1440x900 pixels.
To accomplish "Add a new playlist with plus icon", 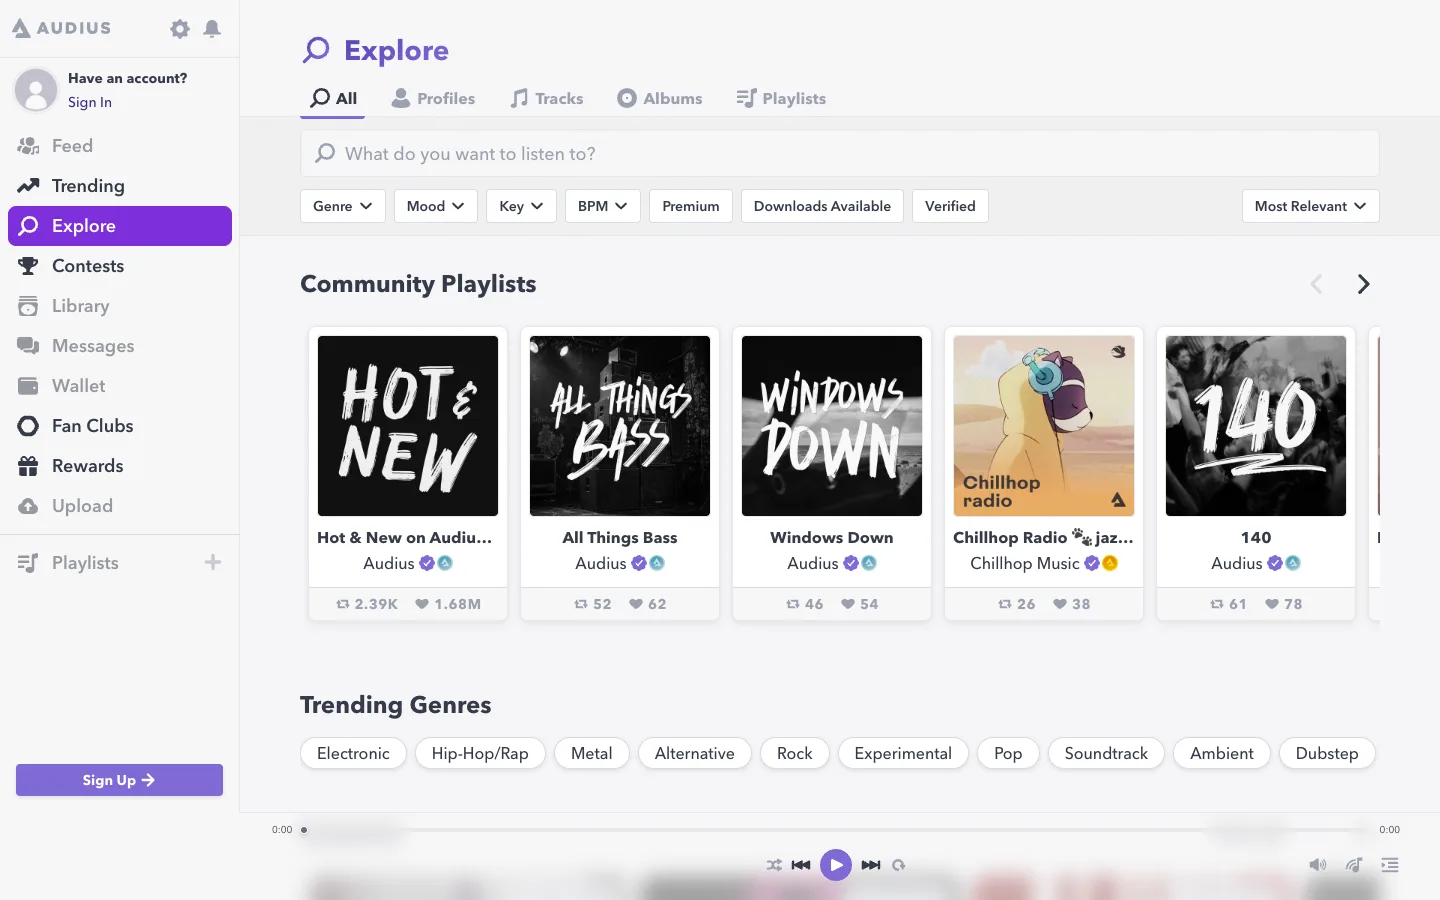I will tap(213, 562).
